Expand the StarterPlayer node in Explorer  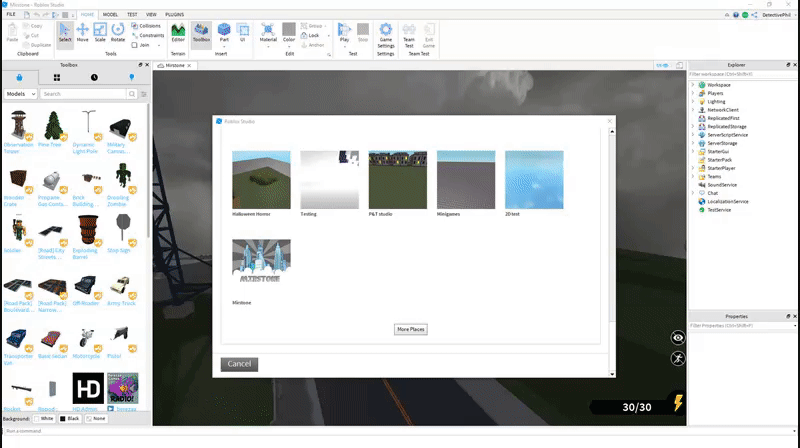coord(692,168)
